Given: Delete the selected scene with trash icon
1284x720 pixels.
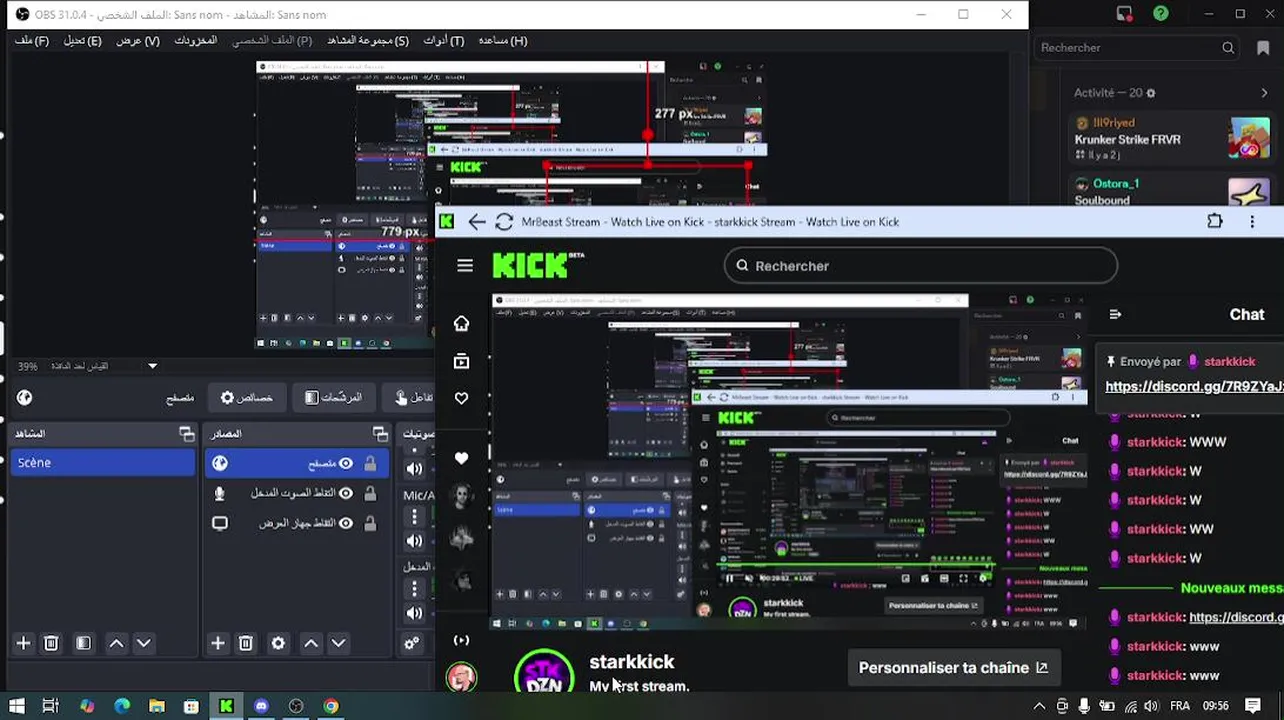Looking at the screenshot, I should 51,643.
